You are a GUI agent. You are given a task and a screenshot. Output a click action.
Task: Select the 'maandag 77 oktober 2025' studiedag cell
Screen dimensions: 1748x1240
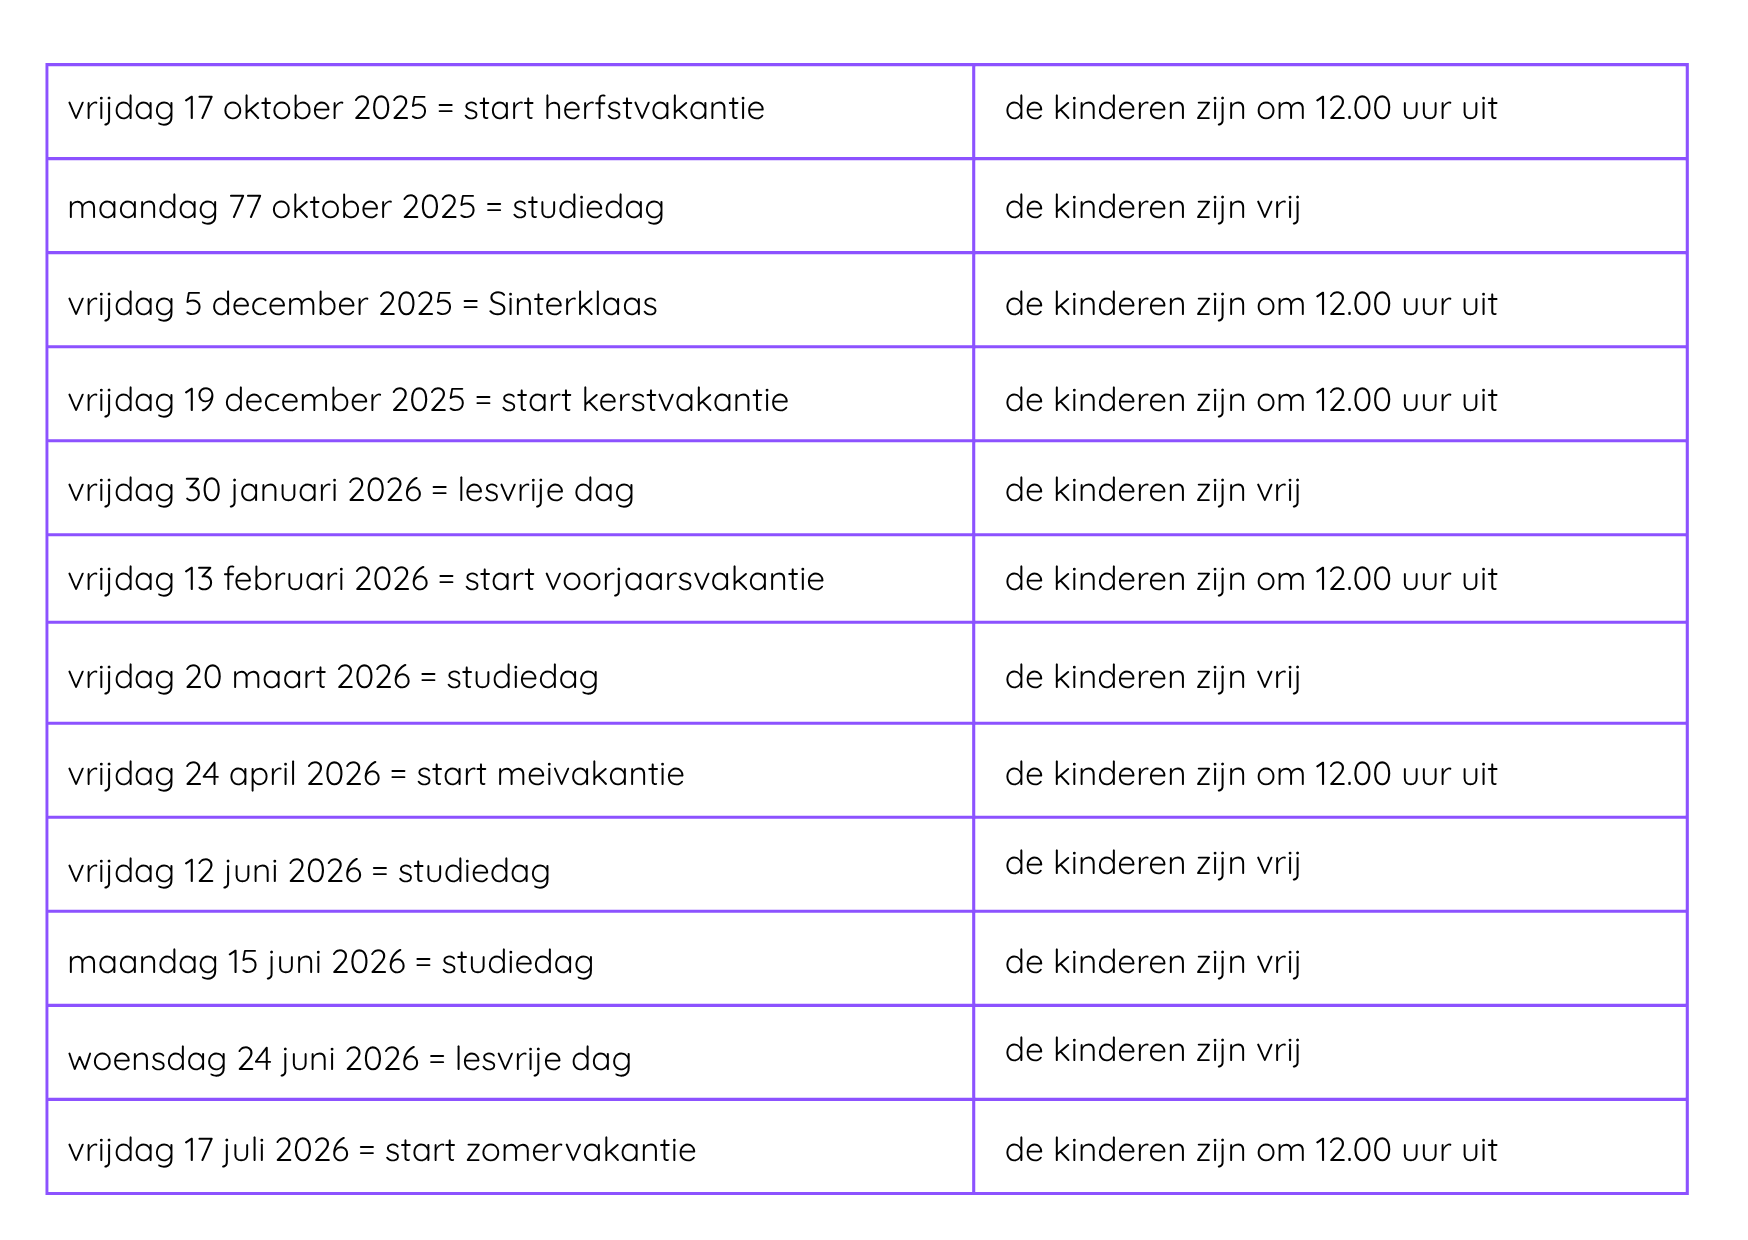(366, 207)
